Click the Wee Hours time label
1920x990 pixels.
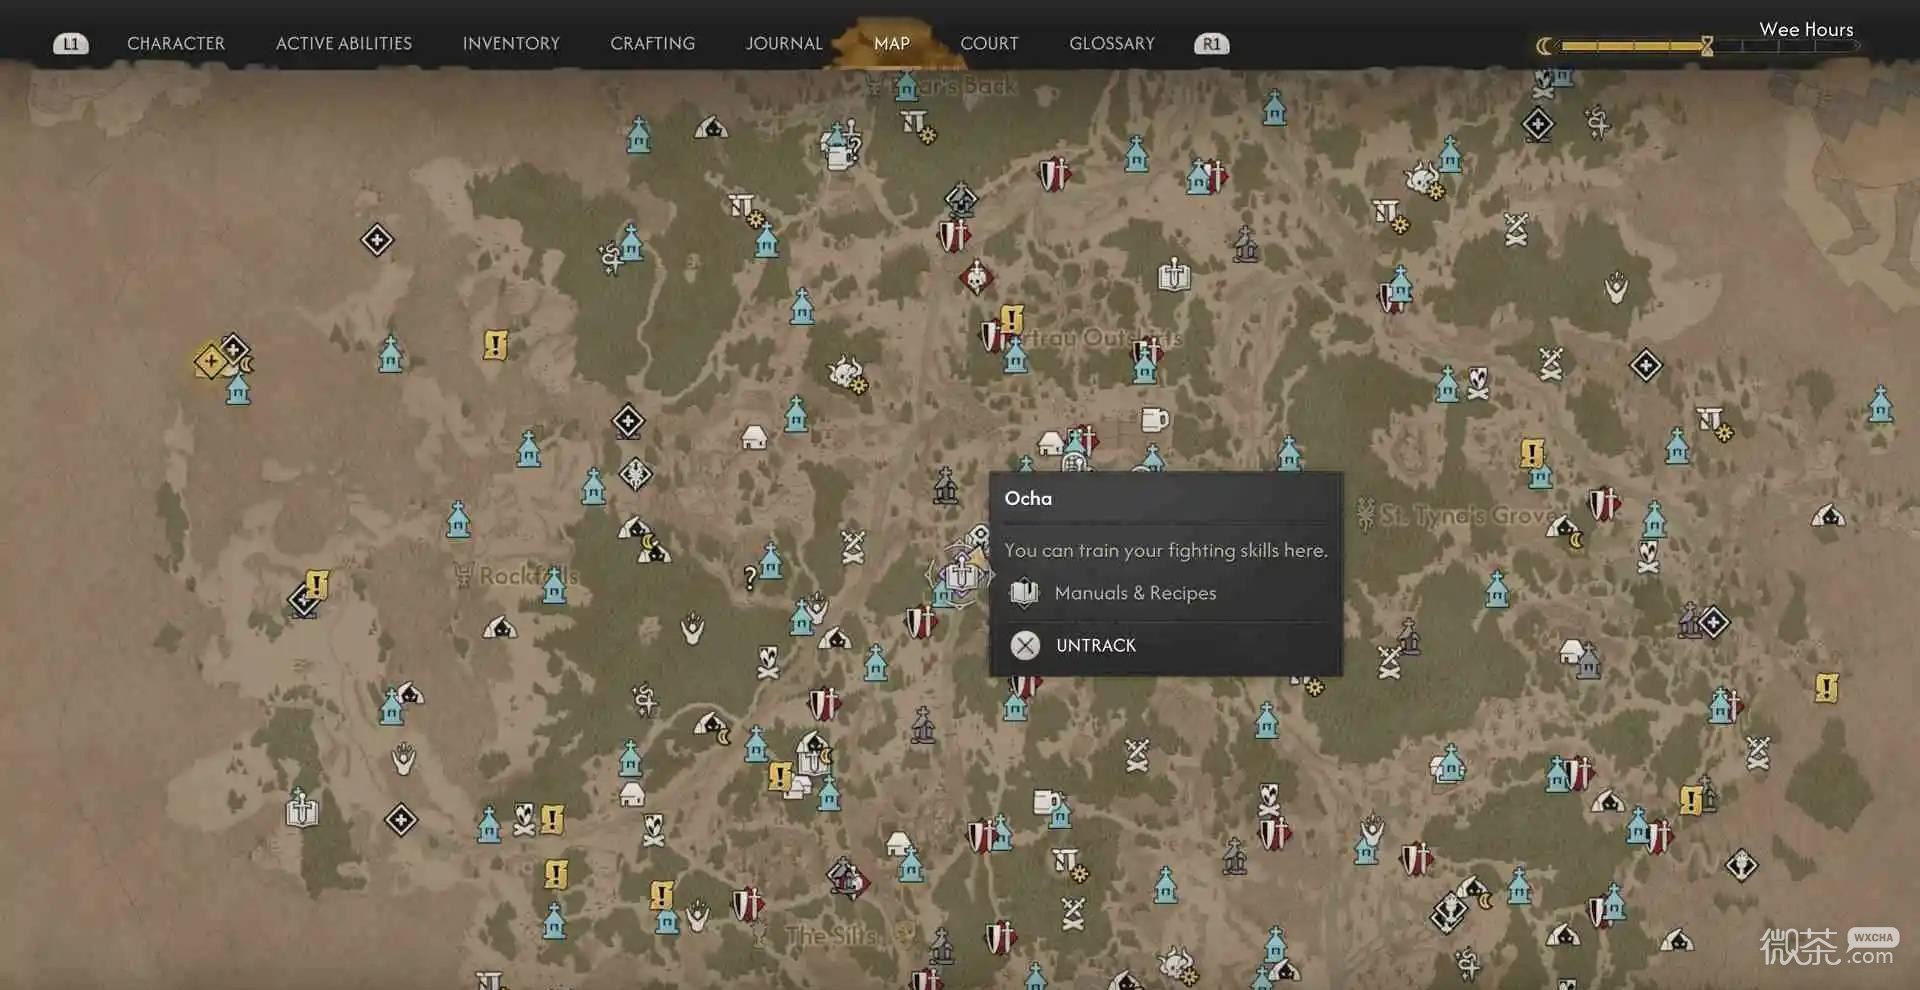(1806, 29)
